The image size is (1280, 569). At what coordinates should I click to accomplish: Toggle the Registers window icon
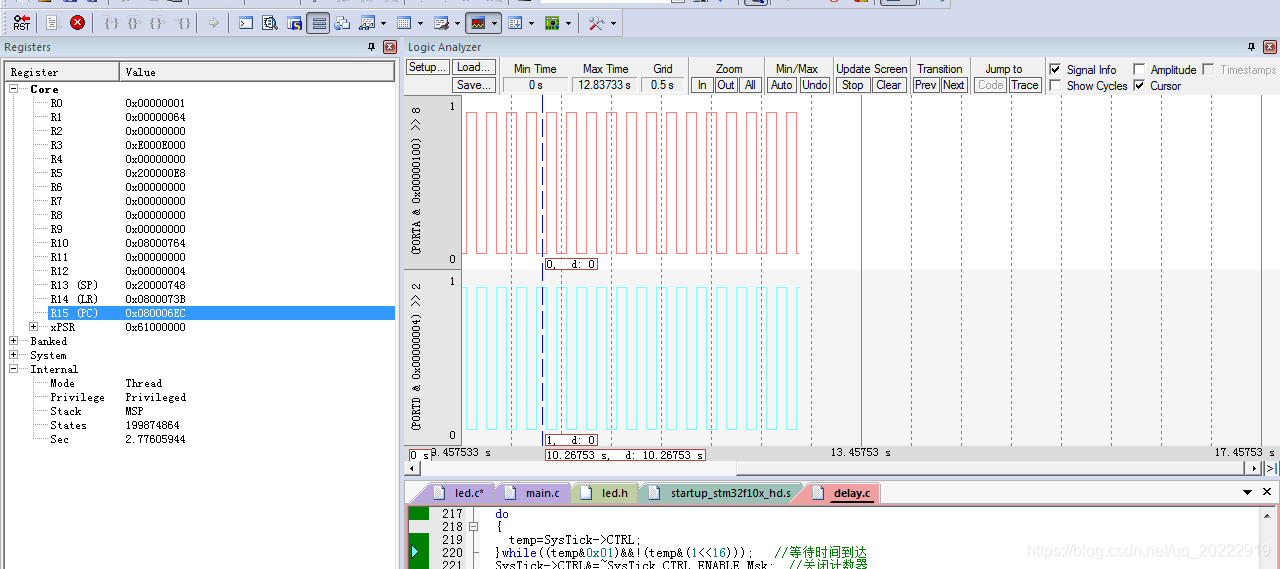coord(319,23)
